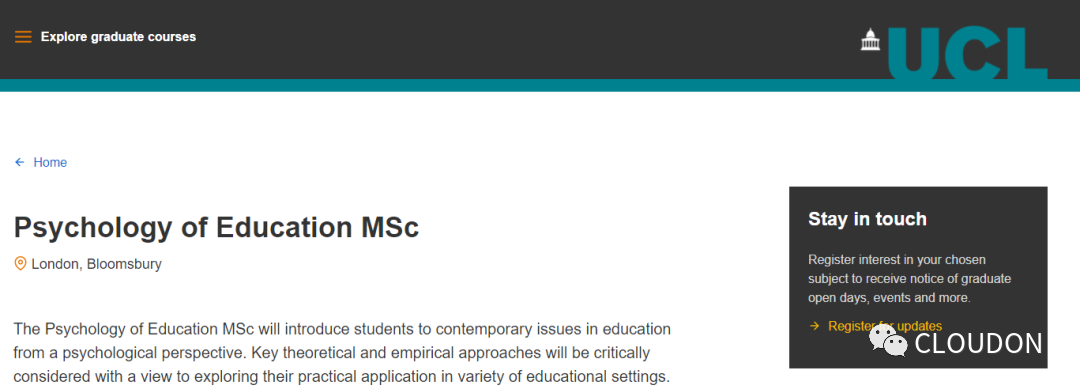Open the orange hamburger menu icon

[23, 37]
